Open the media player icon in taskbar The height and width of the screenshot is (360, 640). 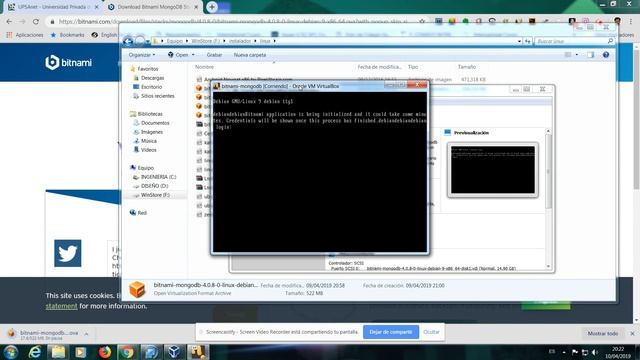pos(81,352)
